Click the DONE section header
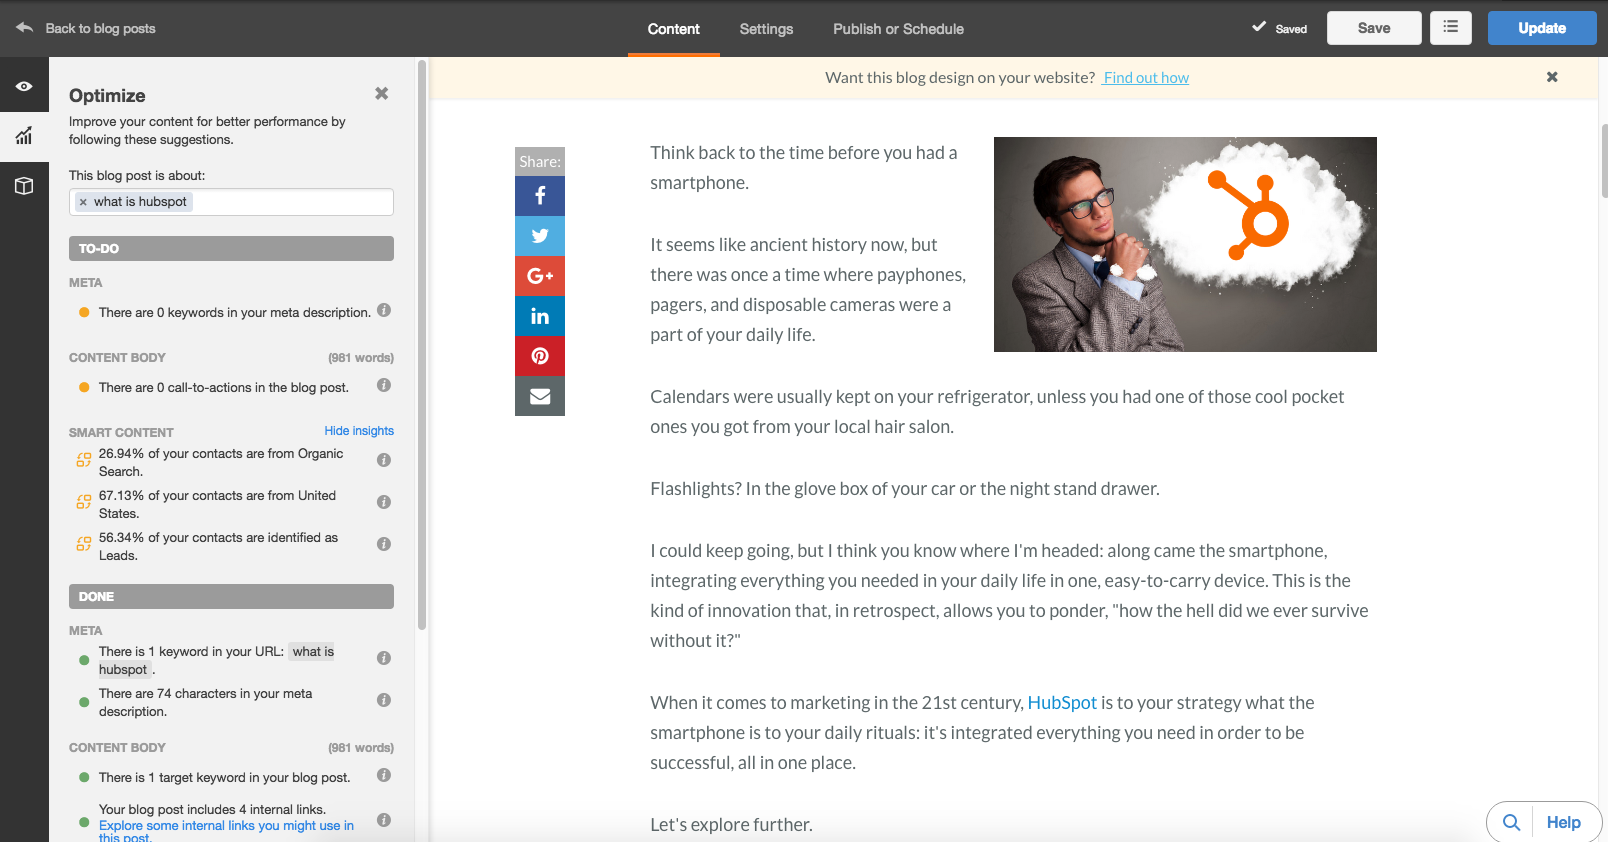1608x842 pixels. pos(231,596)
